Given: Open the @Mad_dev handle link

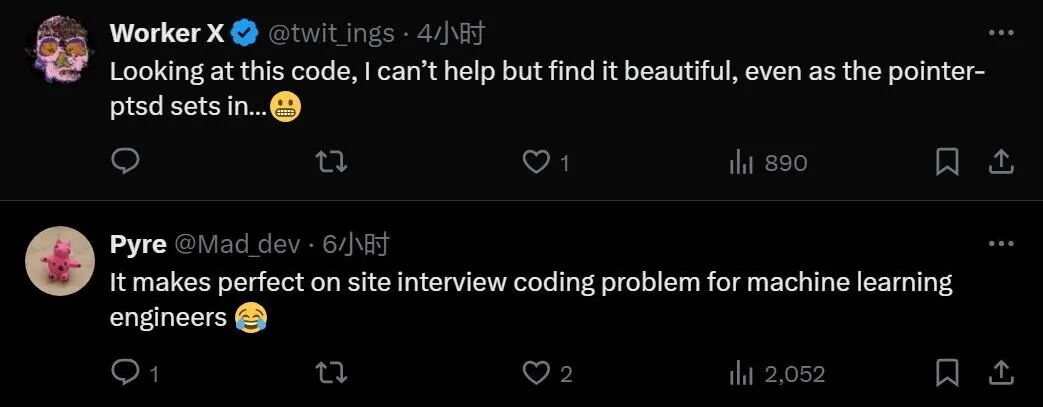Looking at the screenshot, I should (237, 245).
